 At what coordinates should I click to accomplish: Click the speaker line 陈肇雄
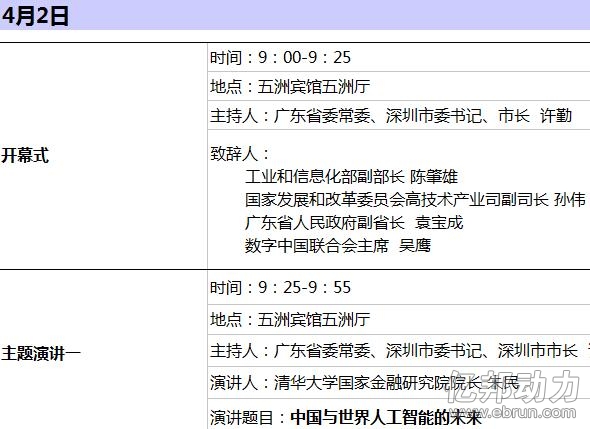point(351,176)
